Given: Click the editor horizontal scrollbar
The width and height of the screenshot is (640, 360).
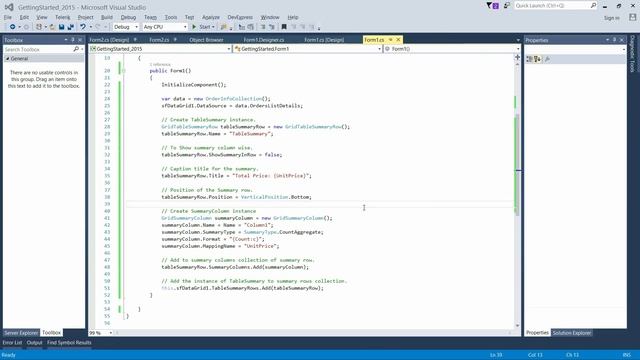Looking at the screenshot, I should tap(313, 333).
